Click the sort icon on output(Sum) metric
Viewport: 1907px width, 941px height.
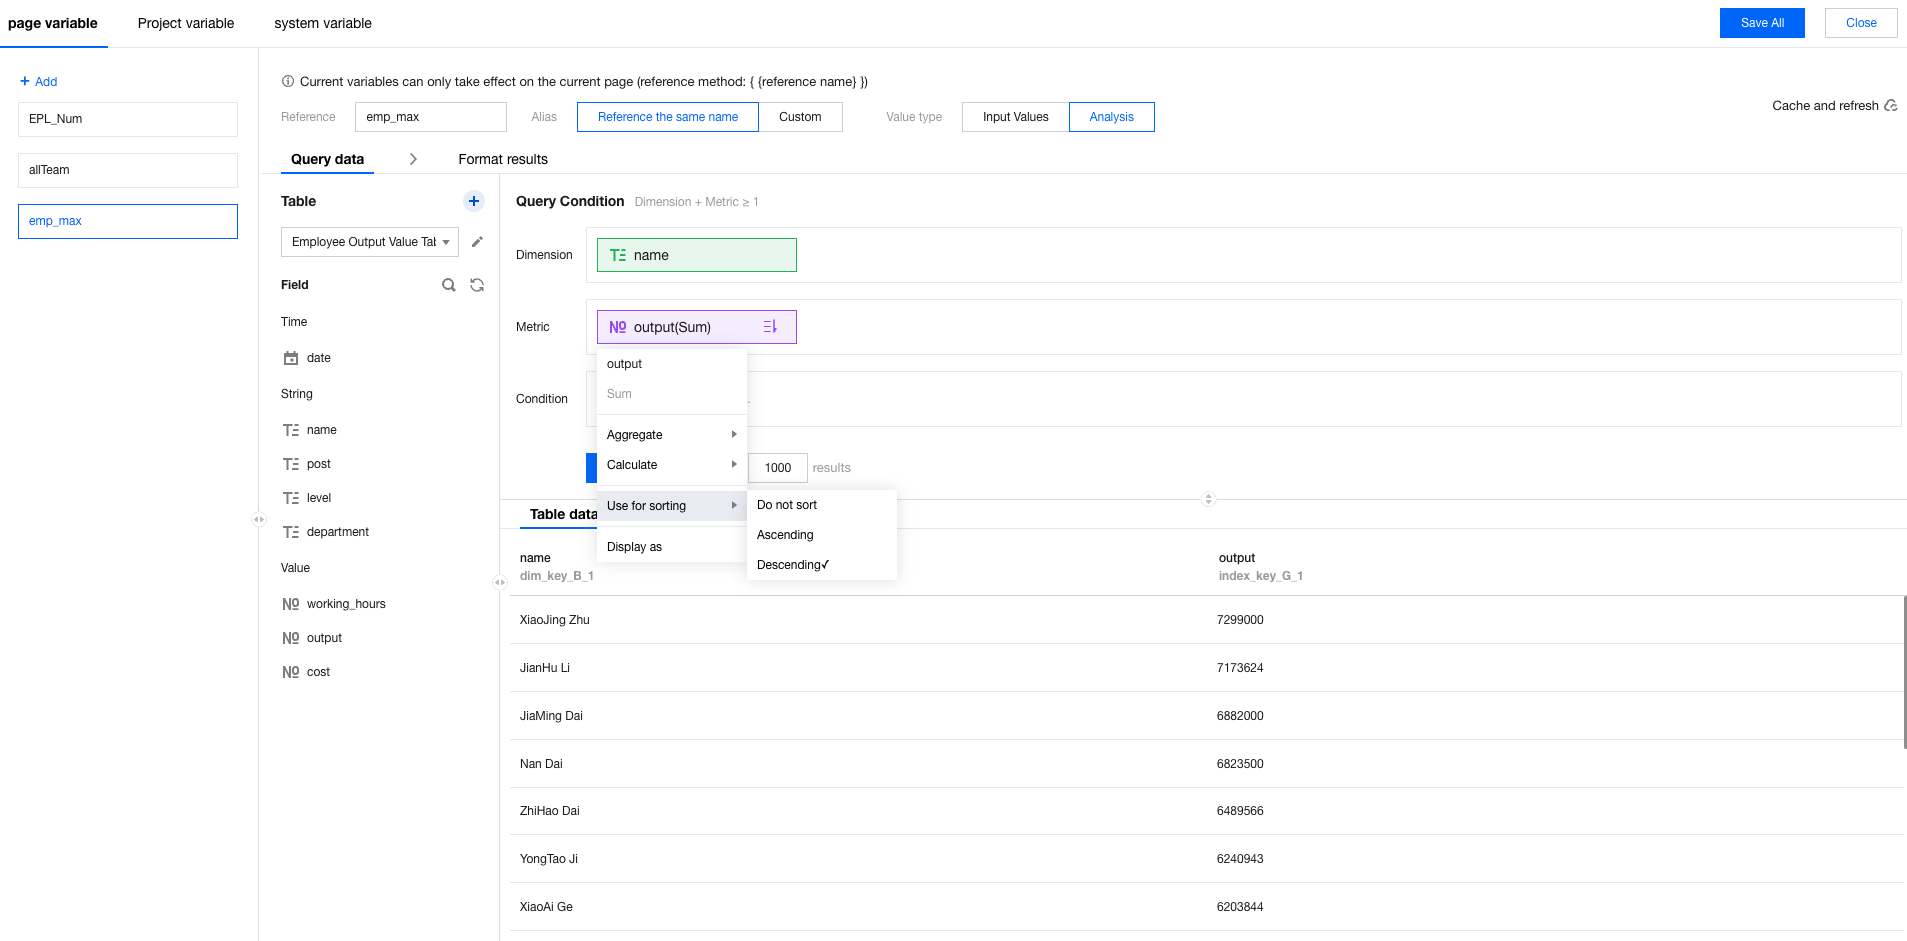coord(770,327)
